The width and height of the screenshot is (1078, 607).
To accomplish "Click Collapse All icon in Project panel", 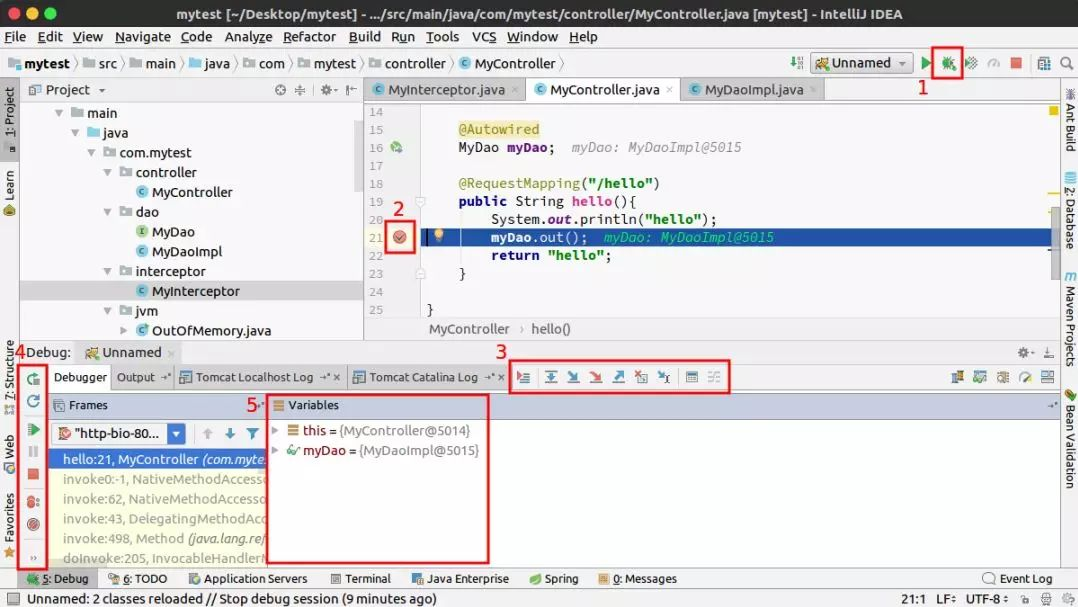I will click(300, 90).
